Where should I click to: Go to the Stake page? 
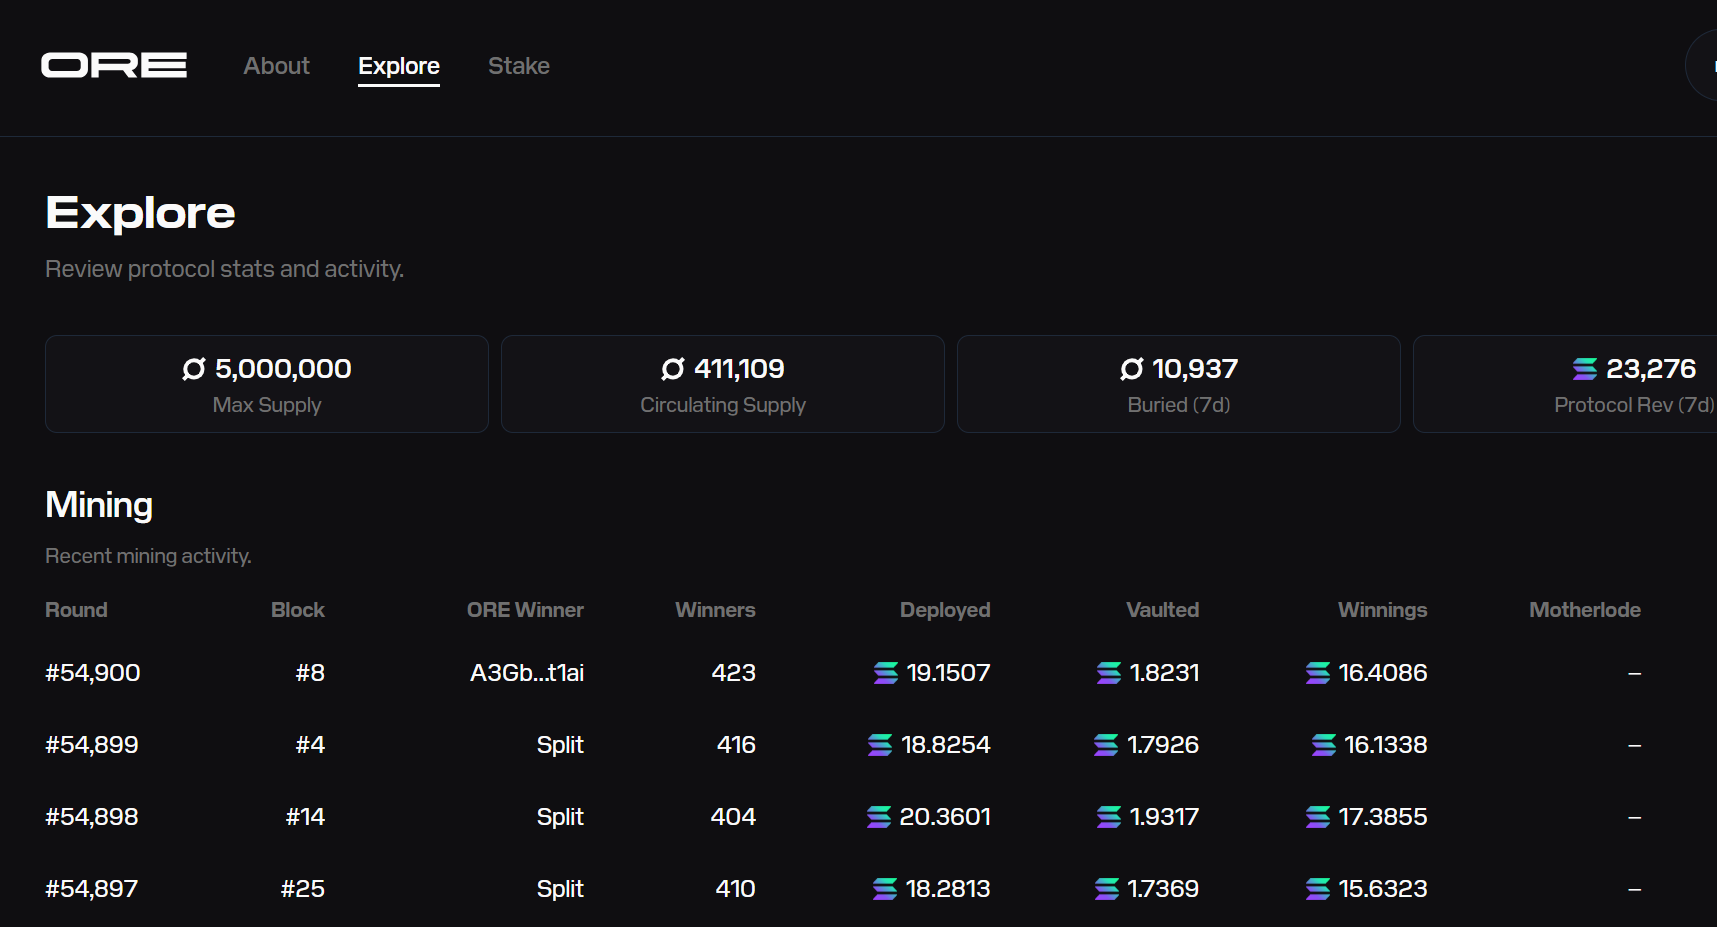[519, 66]
